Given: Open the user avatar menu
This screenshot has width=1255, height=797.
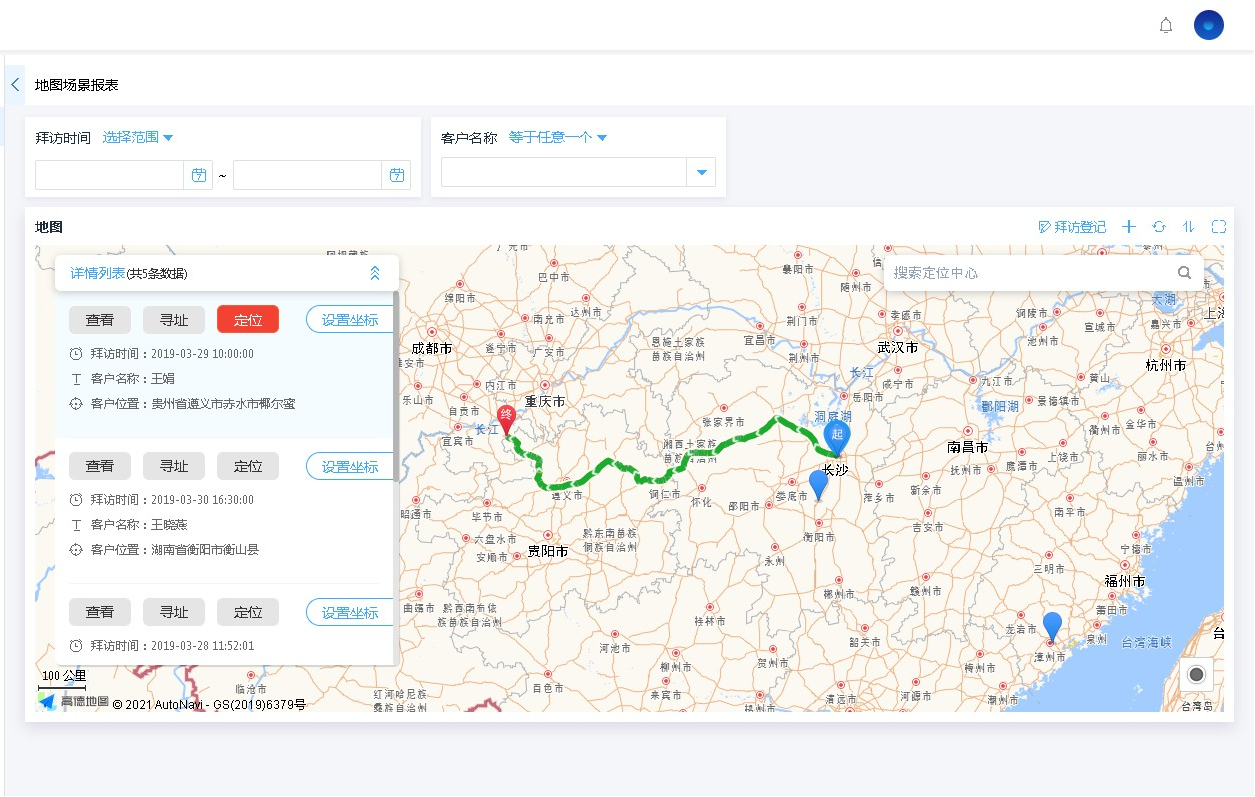Looking at the screenshot, I should click(x=1208, y=26).
